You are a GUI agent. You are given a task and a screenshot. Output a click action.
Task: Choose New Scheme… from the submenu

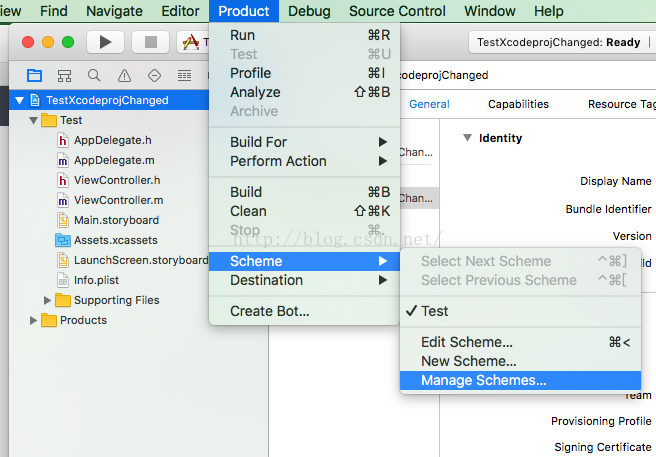point(520,361)
